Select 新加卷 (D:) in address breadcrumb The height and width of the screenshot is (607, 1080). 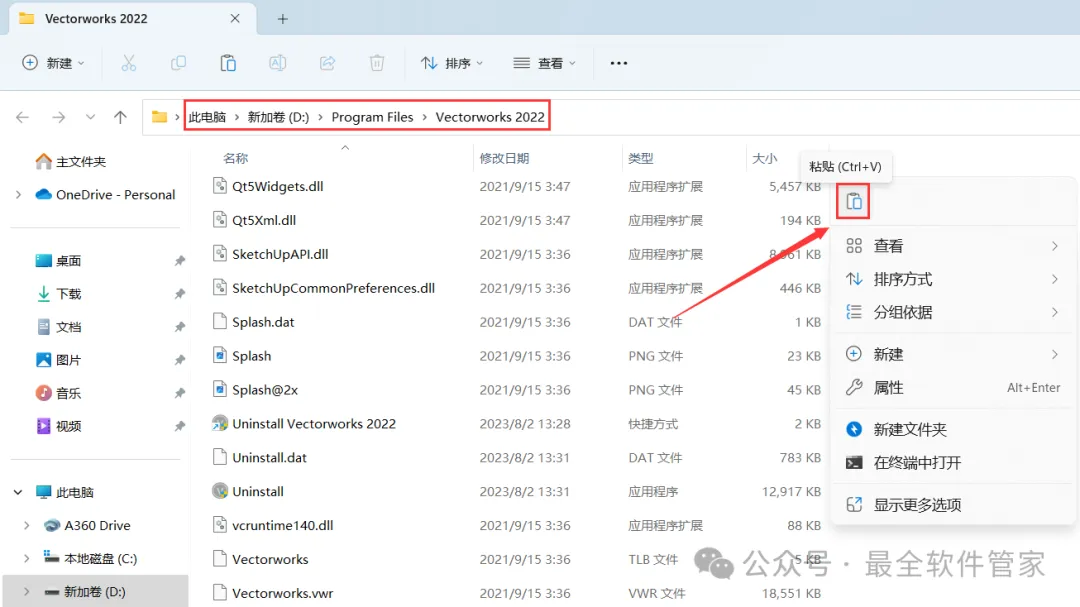click(278, 117)
